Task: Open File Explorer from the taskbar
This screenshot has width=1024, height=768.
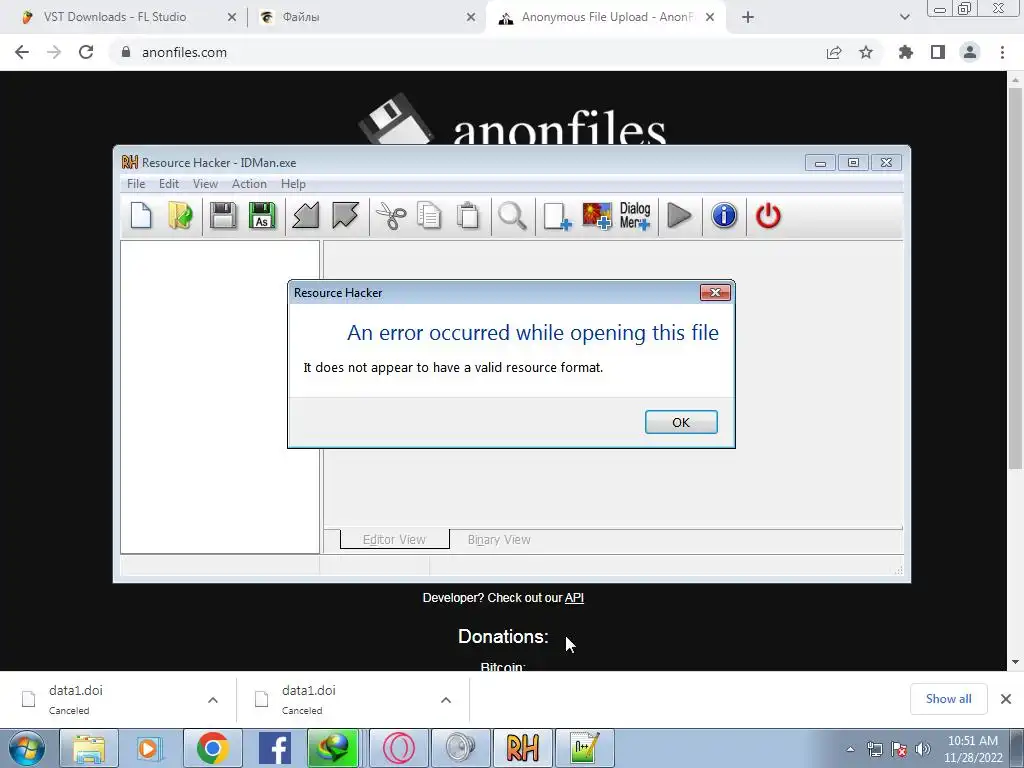Action: 89,748
